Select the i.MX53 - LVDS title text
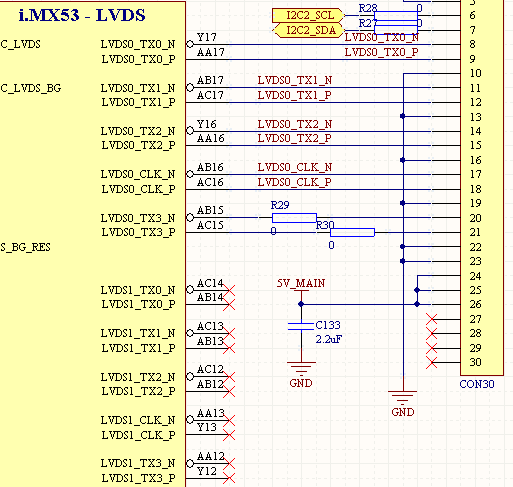This screenshot has height=487, width=513. coord(82,15)
